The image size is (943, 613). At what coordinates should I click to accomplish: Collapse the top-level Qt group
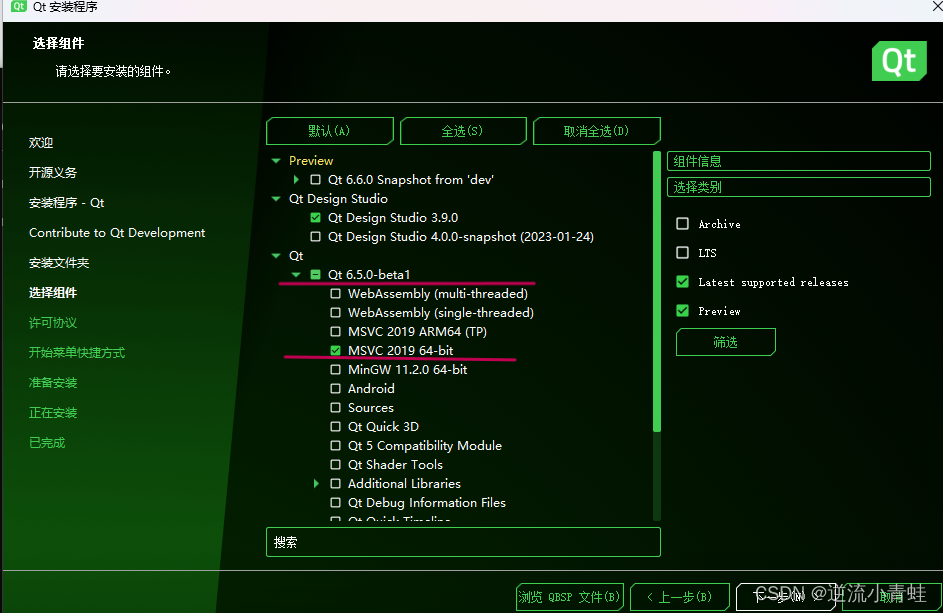276,256
